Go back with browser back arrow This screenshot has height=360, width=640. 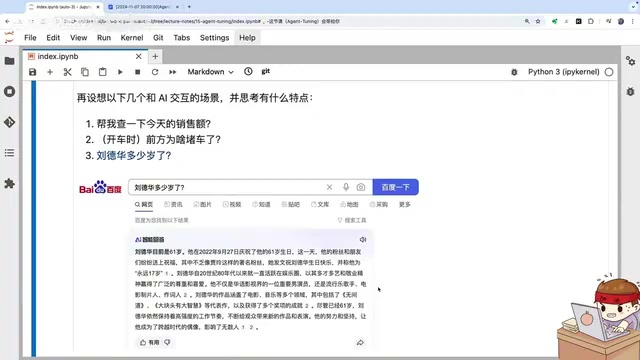coord(7,21)
